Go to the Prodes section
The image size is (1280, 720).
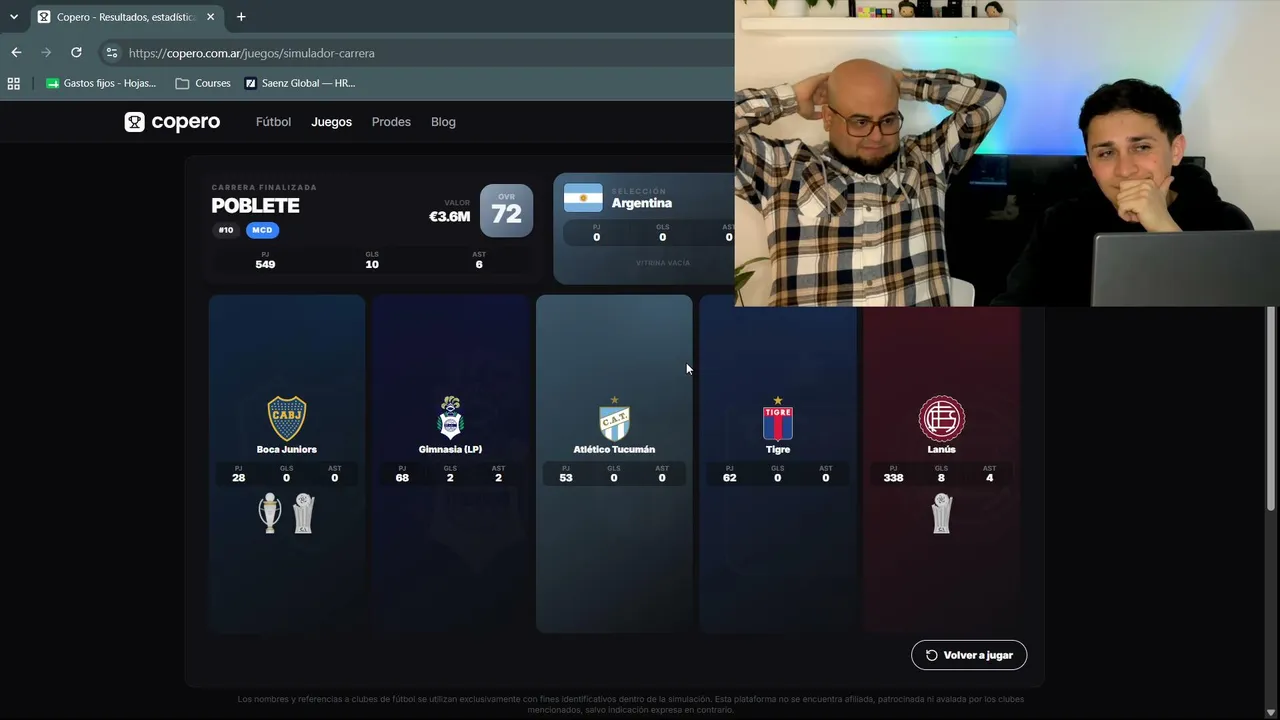click(x=391, y=122)
